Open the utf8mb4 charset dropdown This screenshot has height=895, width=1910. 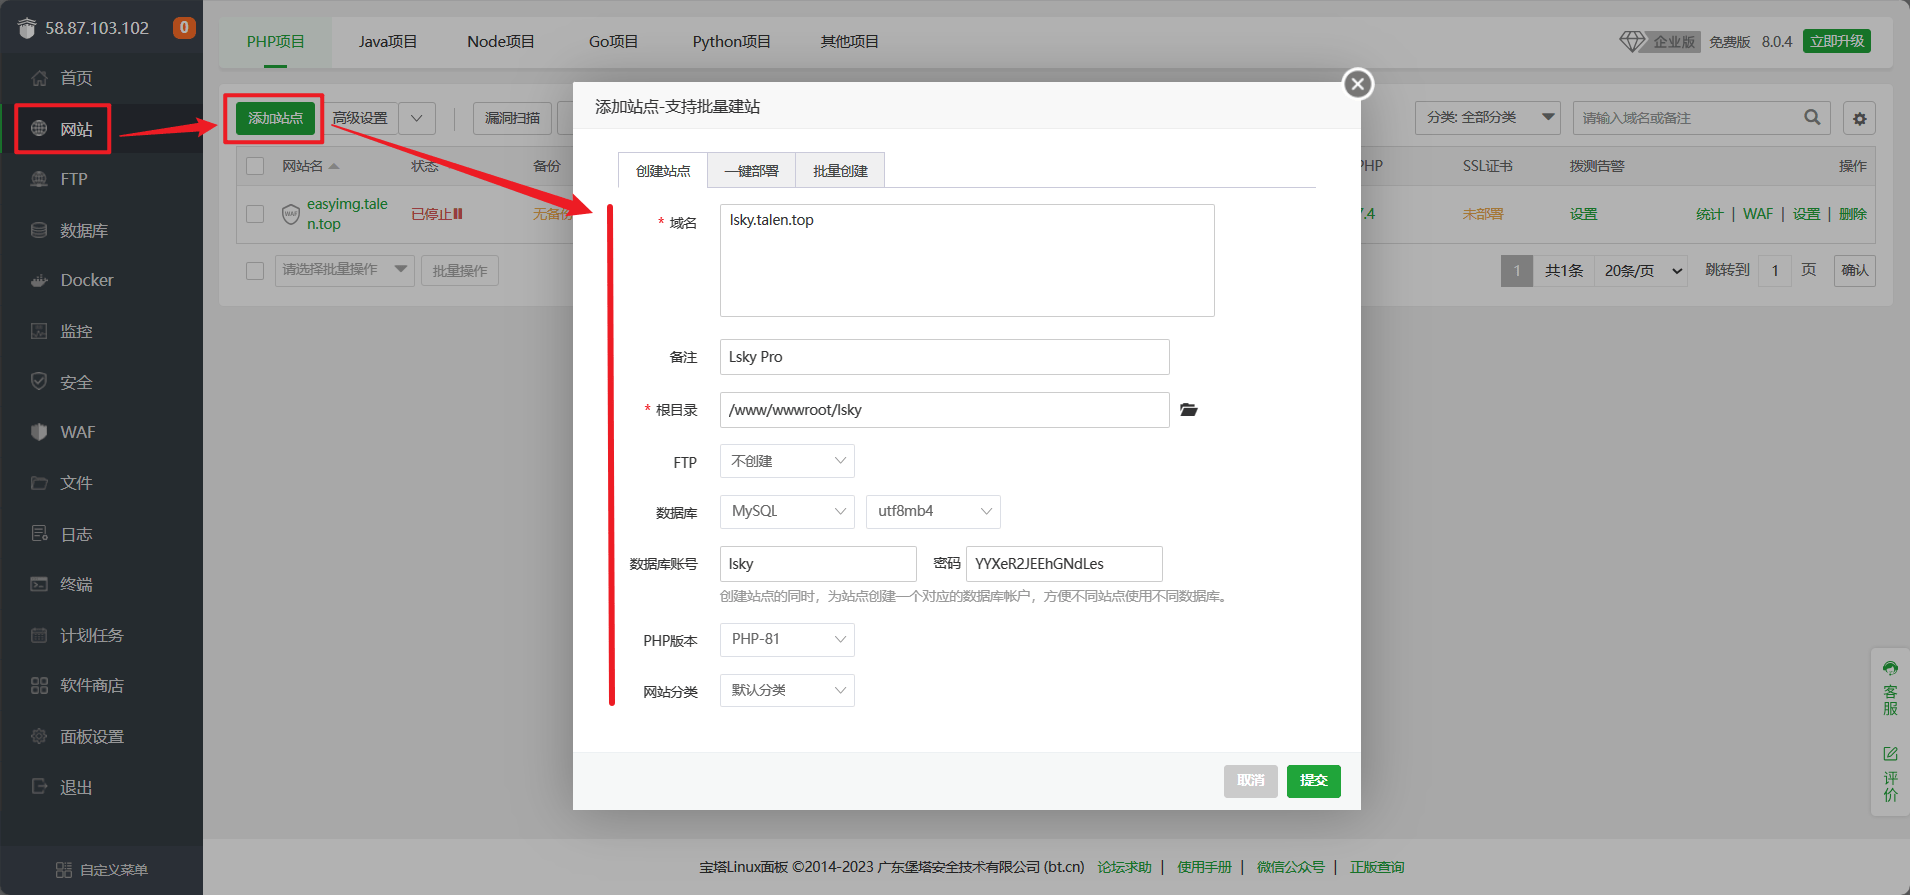pos(932,512)
